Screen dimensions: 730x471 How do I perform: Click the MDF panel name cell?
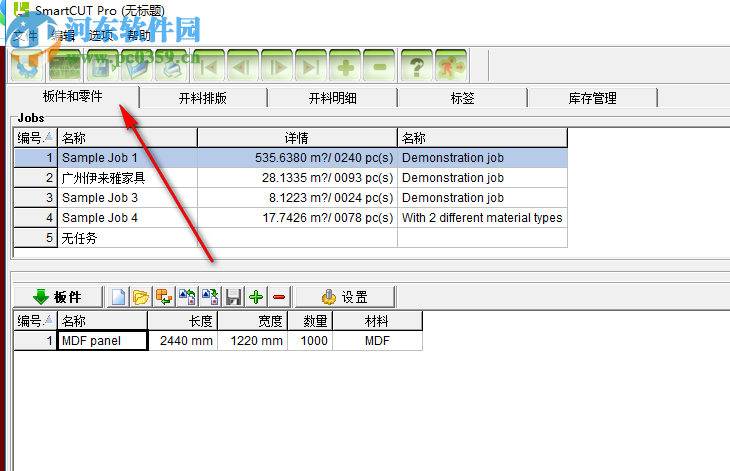(x=102, y=341)
